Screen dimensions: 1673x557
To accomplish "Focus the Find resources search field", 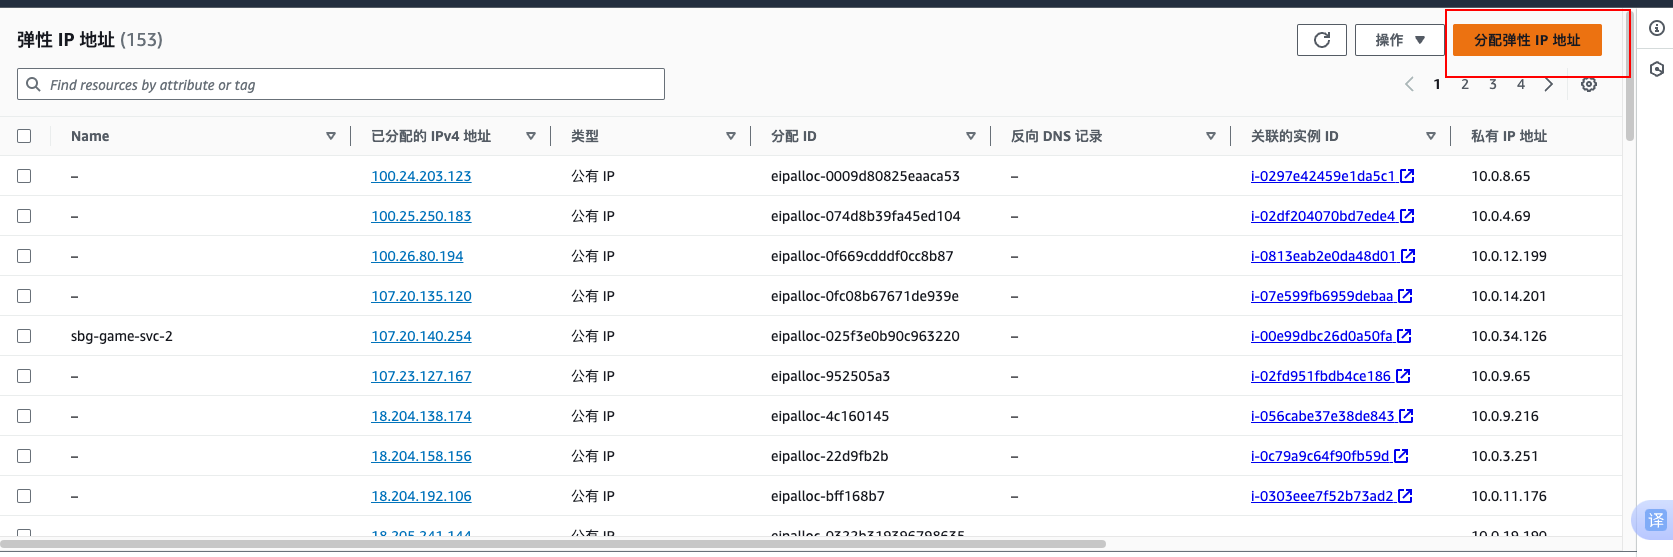I will 350,85.
